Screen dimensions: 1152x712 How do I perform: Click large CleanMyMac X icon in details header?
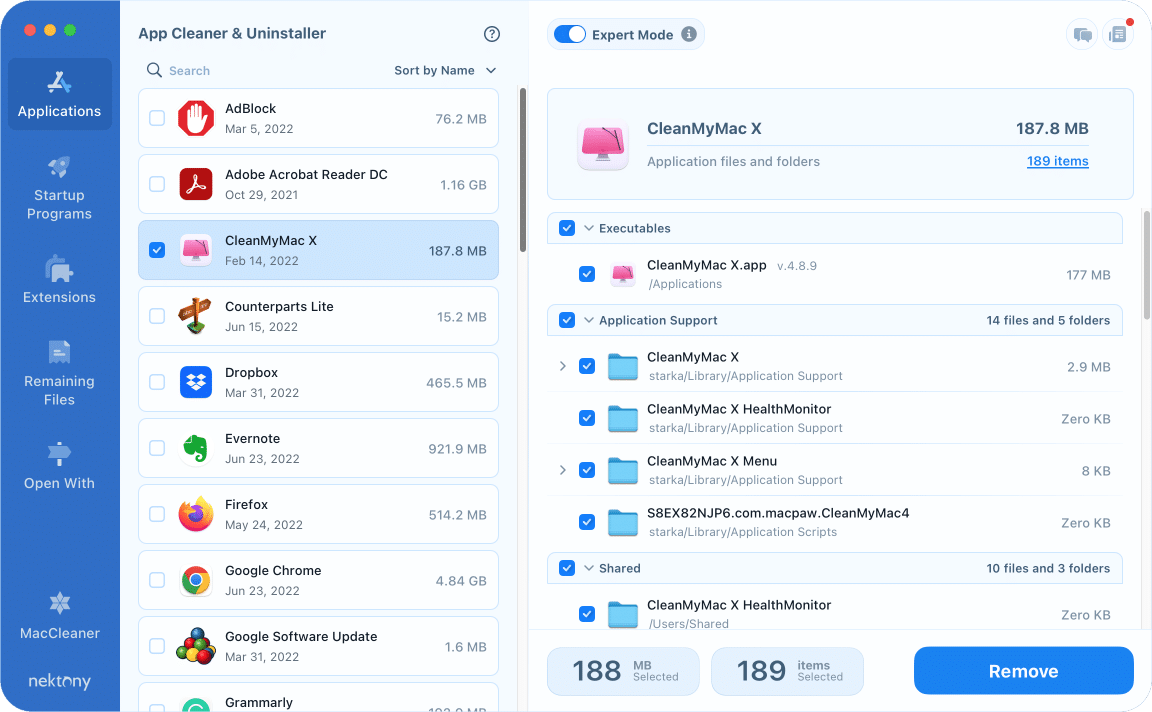pos(603,145)
